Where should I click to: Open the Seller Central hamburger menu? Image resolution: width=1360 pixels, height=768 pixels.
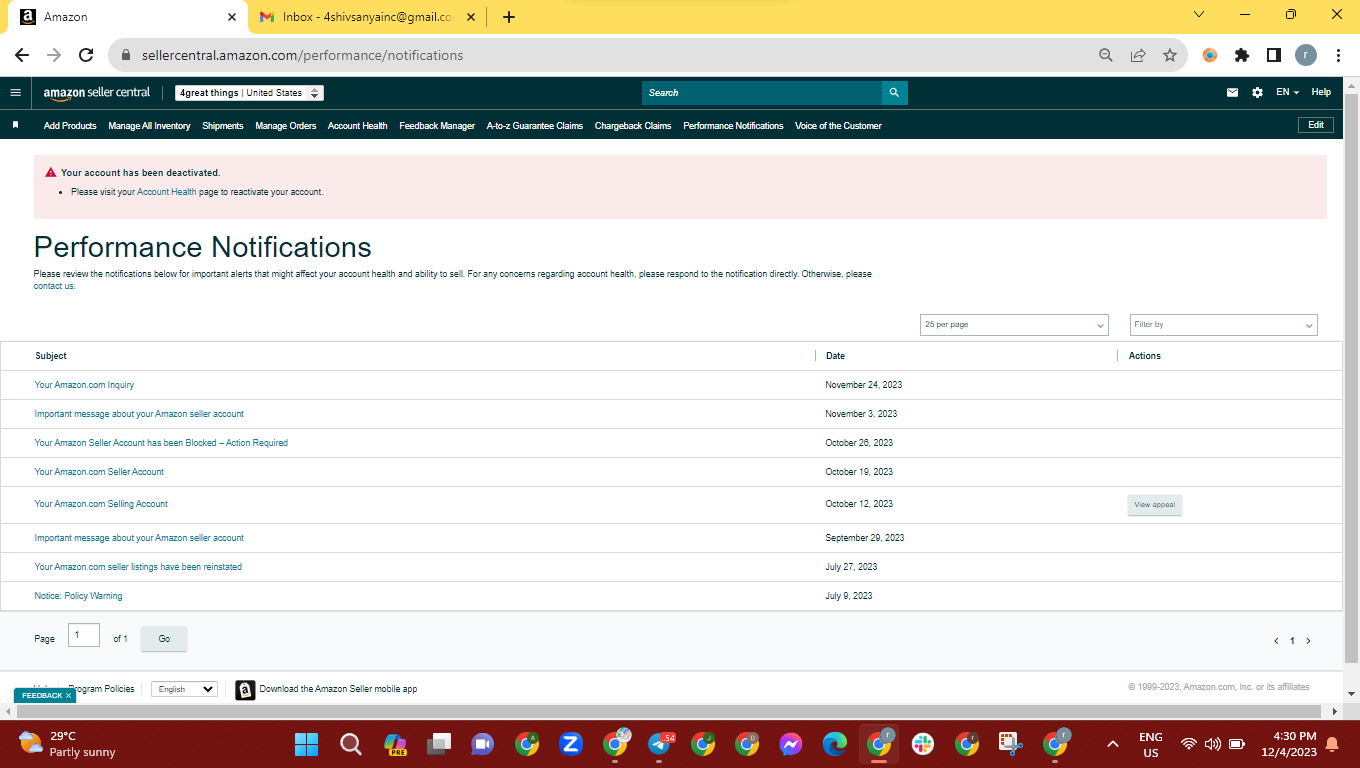[15, 92]
